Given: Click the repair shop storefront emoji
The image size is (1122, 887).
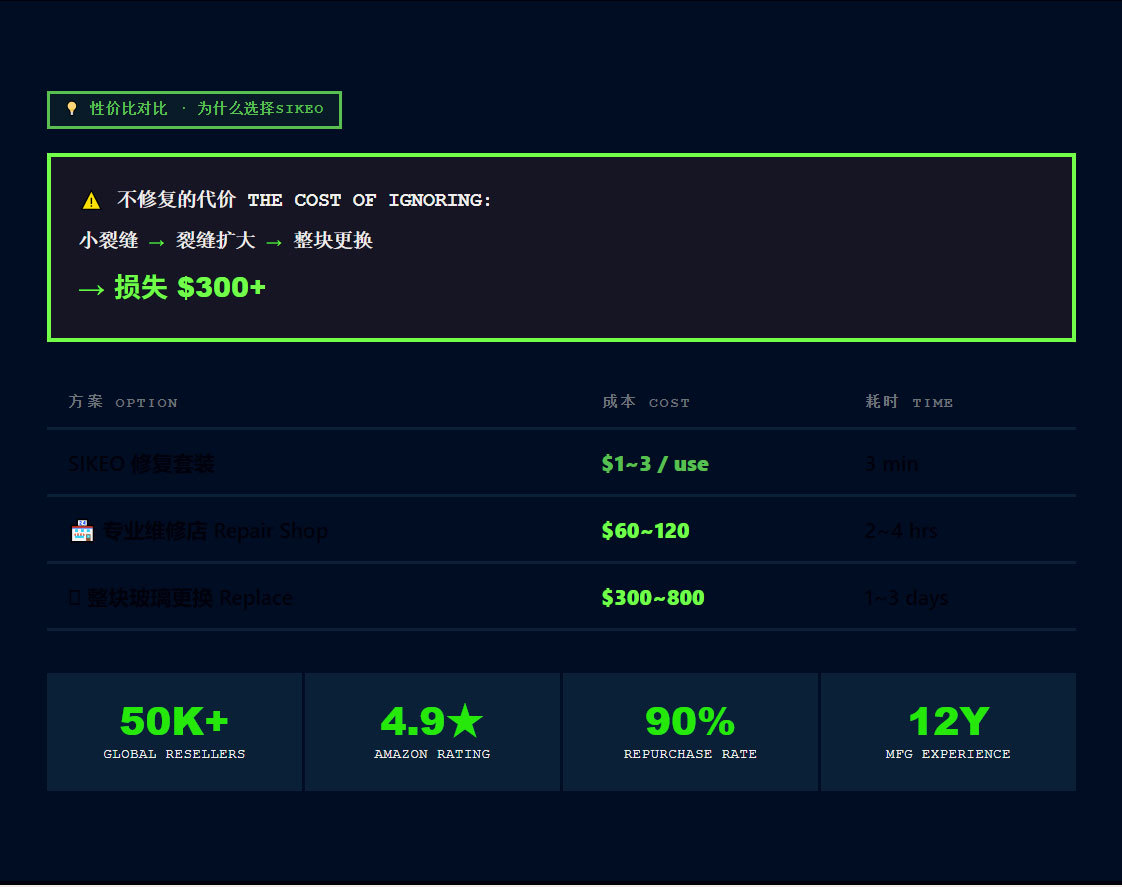Looking at the screenshot, I should coord(82,531).
